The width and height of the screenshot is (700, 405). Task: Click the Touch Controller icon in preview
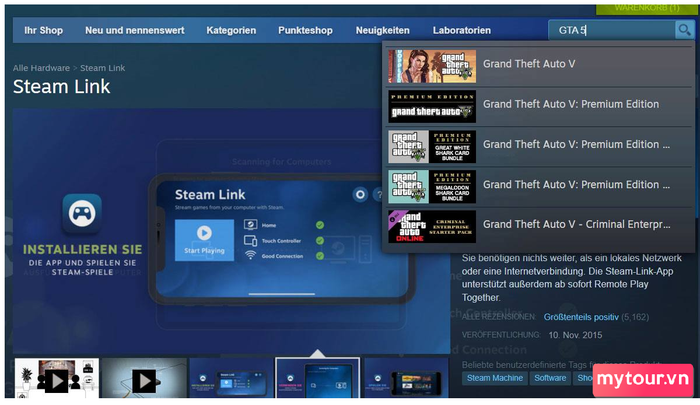pos(250,241)
